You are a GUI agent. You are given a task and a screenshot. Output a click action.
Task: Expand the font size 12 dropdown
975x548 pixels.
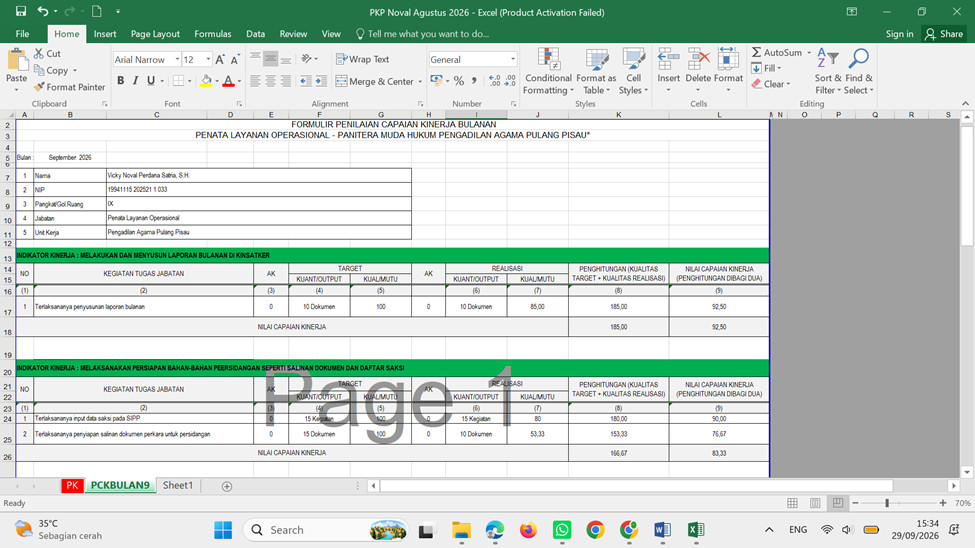pos(208,60)
